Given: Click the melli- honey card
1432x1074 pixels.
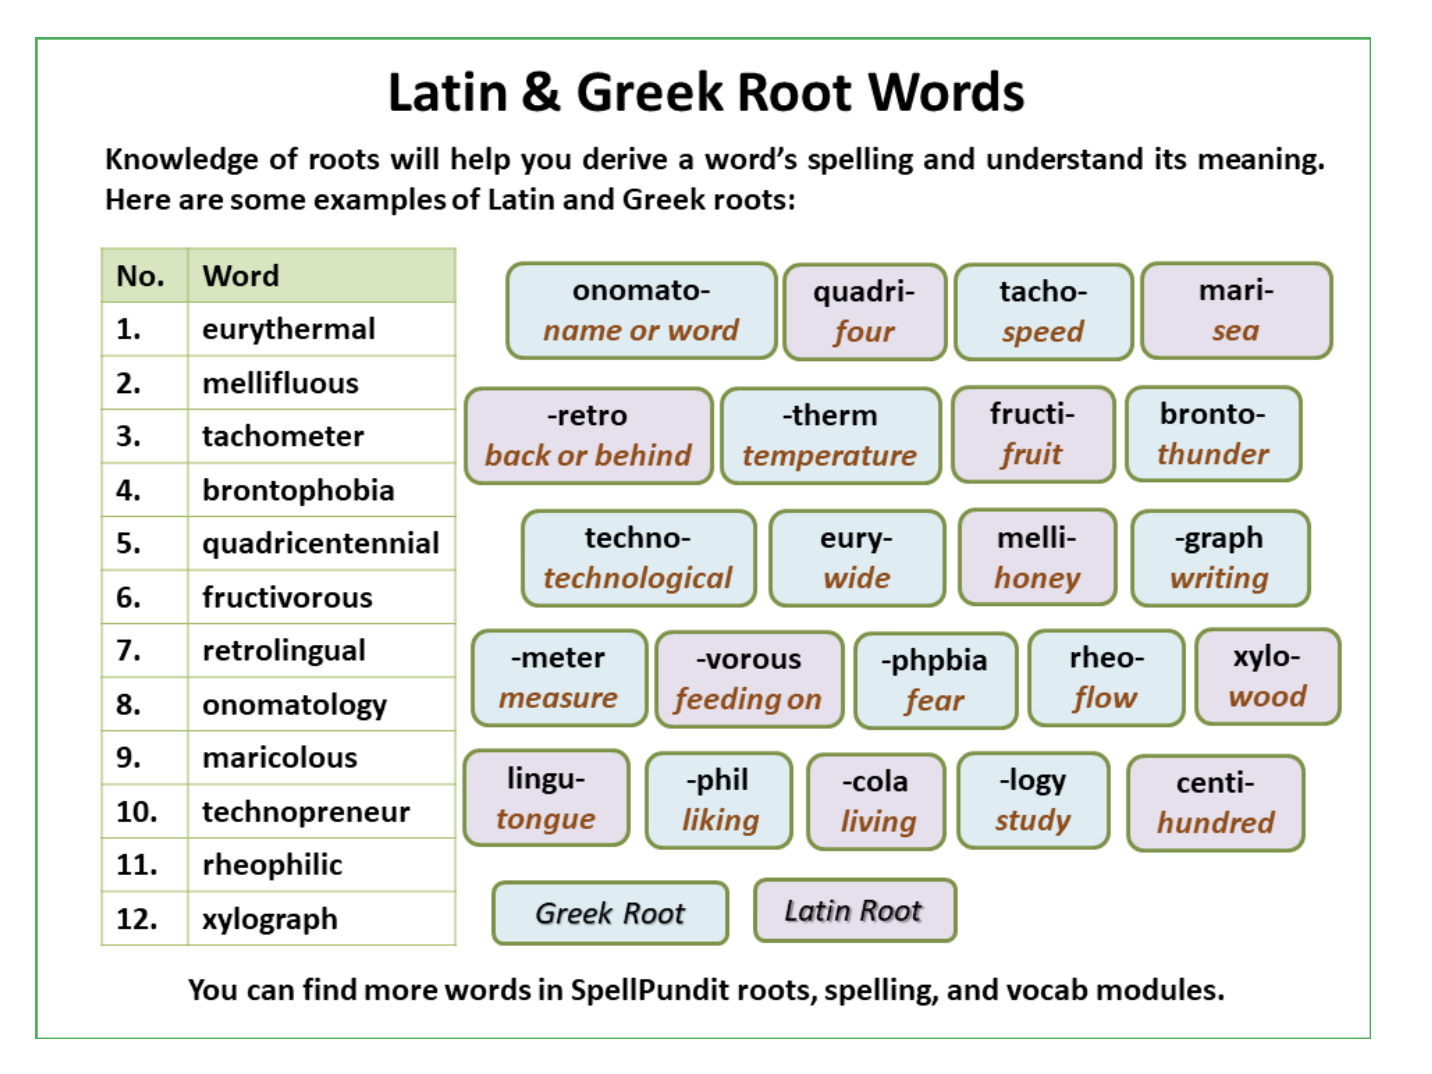Looking at the screenshot, I should (1037, 557).
